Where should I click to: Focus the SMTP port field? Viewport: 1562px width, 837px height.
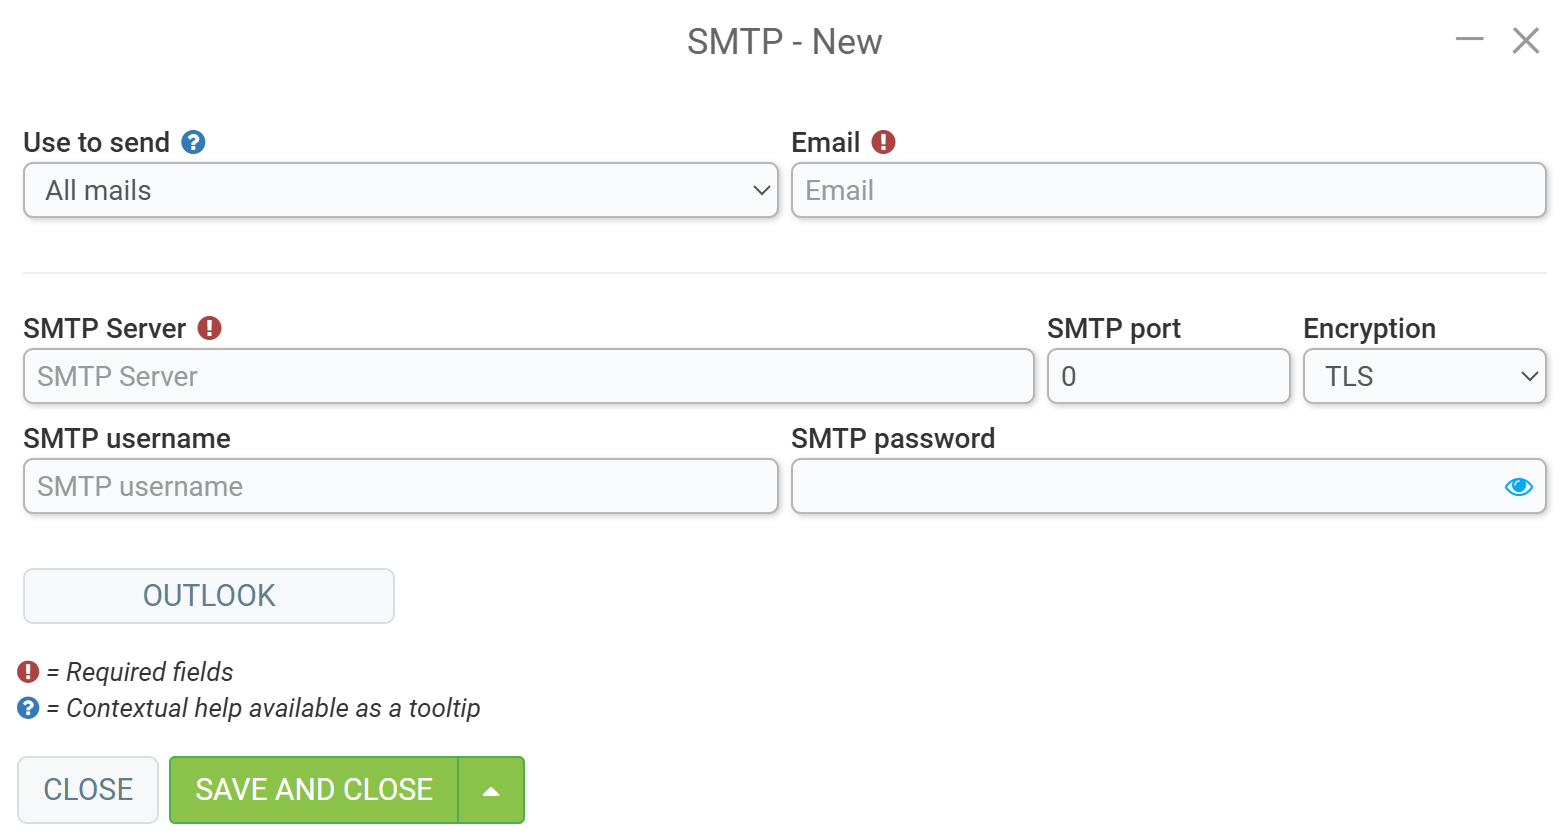pos(1169,376)
